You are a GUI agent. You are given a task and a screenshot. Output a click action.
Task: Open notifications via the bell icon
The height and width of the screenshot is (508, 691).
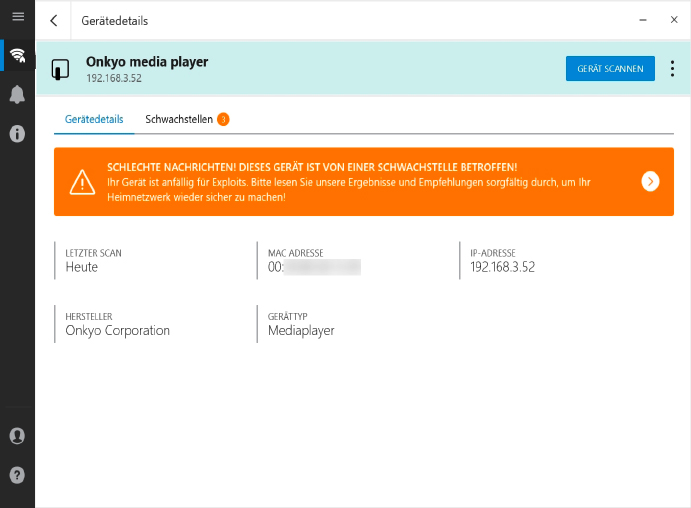tap(17, 94)
